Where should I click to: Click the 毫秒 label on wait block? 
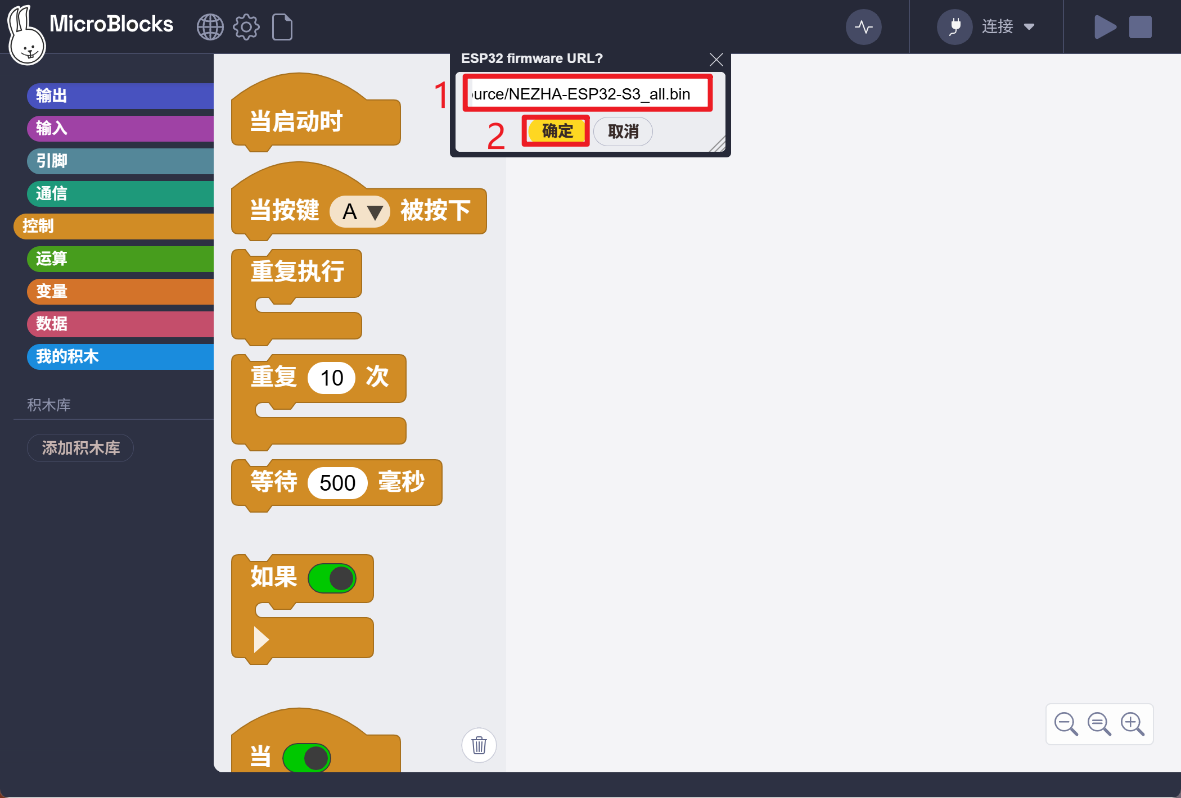pos(401,482)
